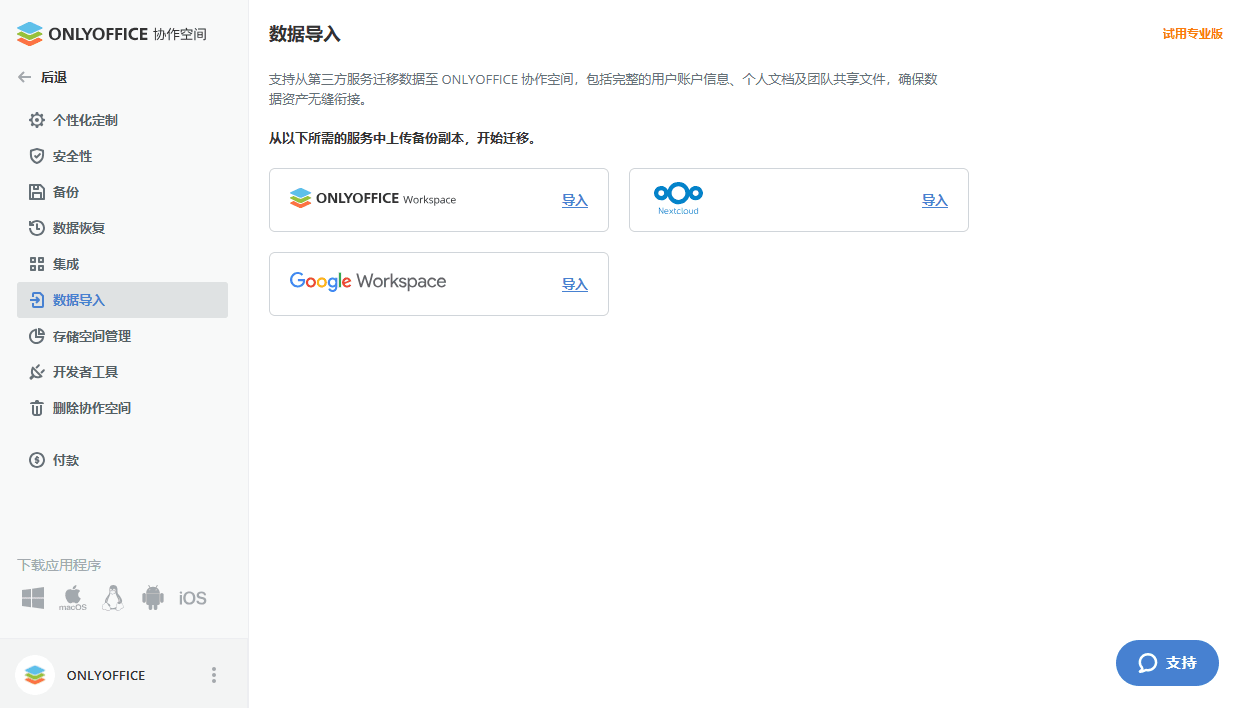
Task: Click the Google Workspace logo in card
Action: [x=368, y=282]
